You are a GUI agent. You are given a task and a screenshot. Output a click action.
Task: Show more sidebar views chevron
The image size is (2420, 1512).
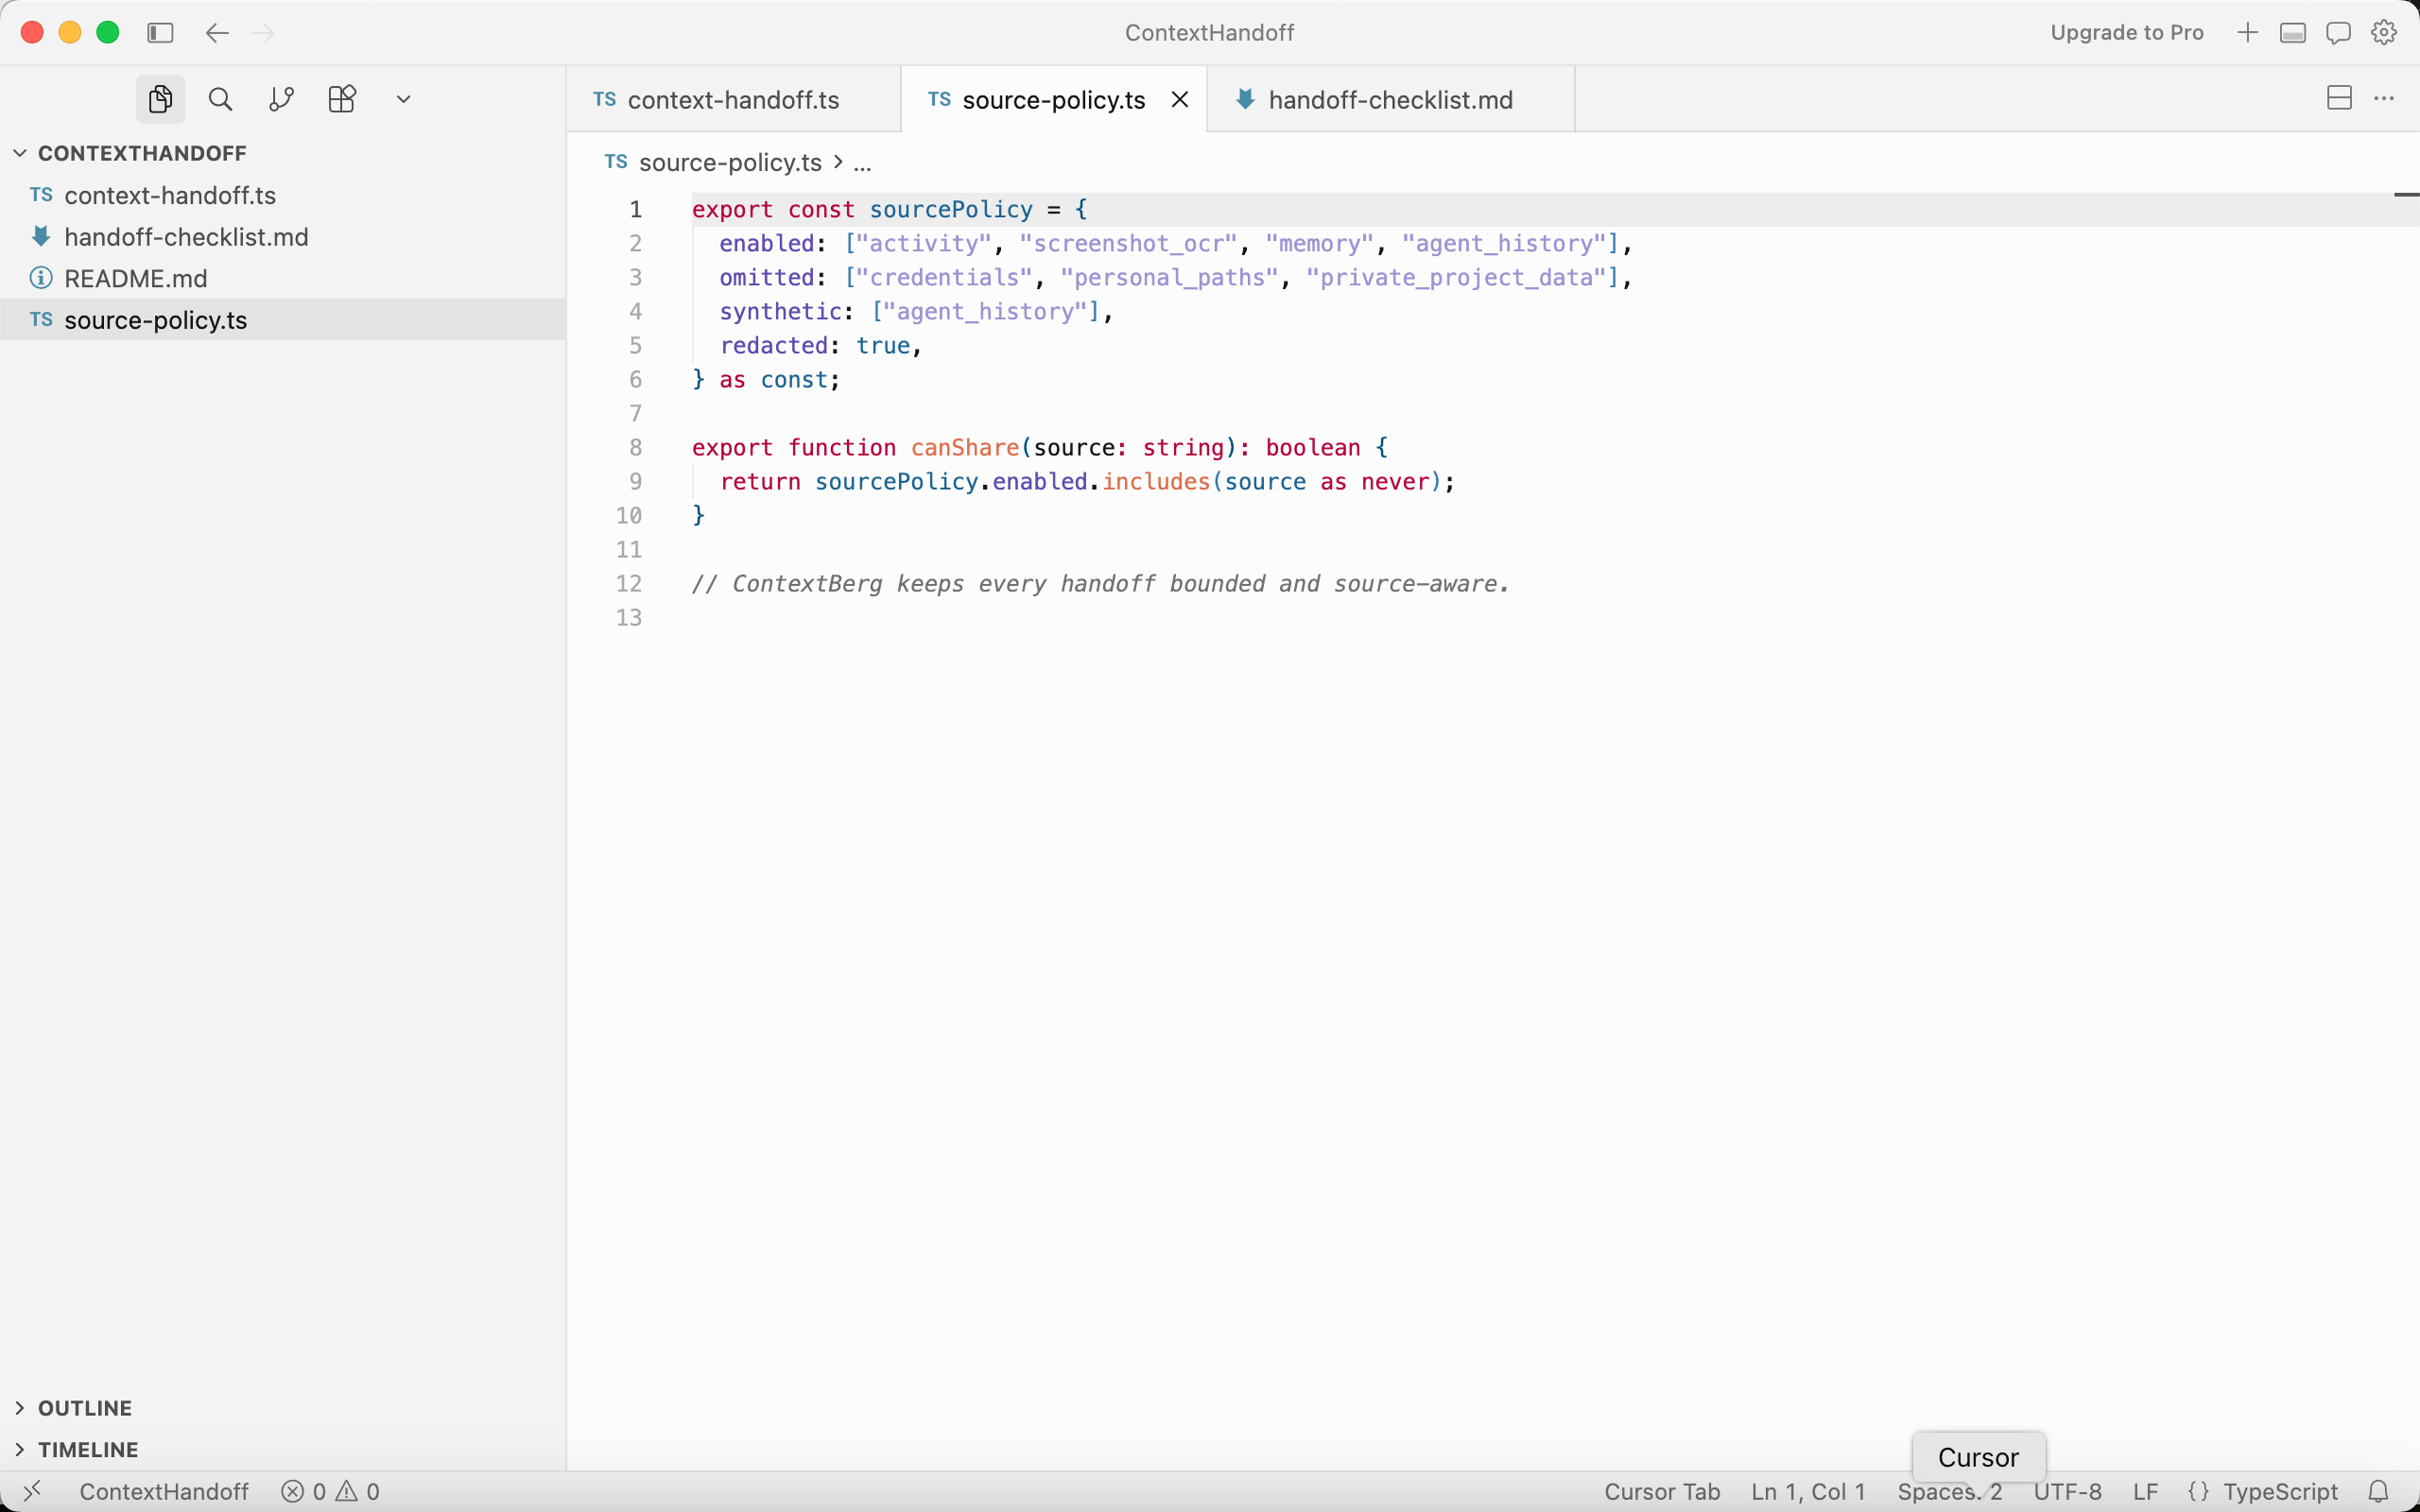click(403, 99)
